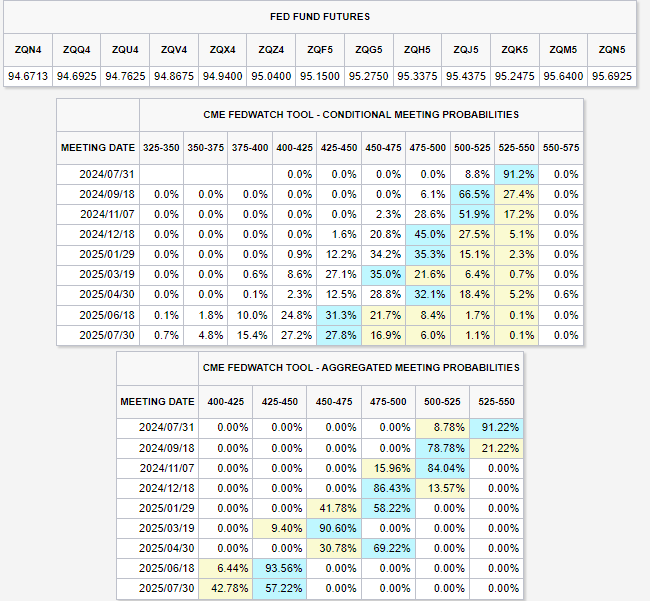Select the 94.8675 value under ZQV4
Screen dimensions: 650x601
[174, 75]
